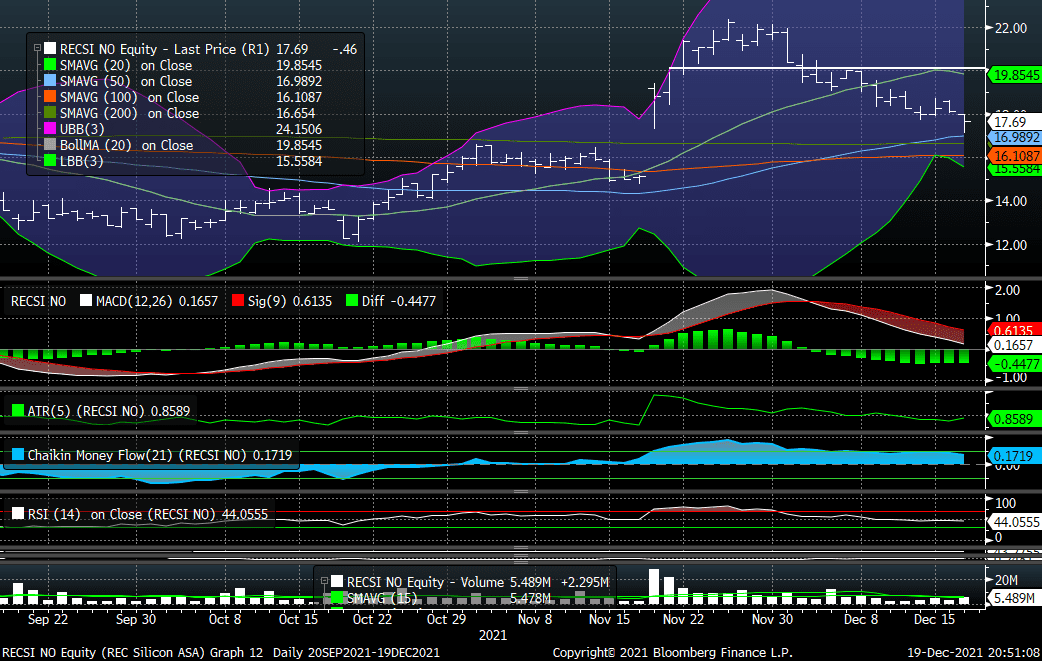This screenshot has height=661, width=1042.
Task: Click the 'Oct 29' date on the time axis
Action: coord(447,619)
